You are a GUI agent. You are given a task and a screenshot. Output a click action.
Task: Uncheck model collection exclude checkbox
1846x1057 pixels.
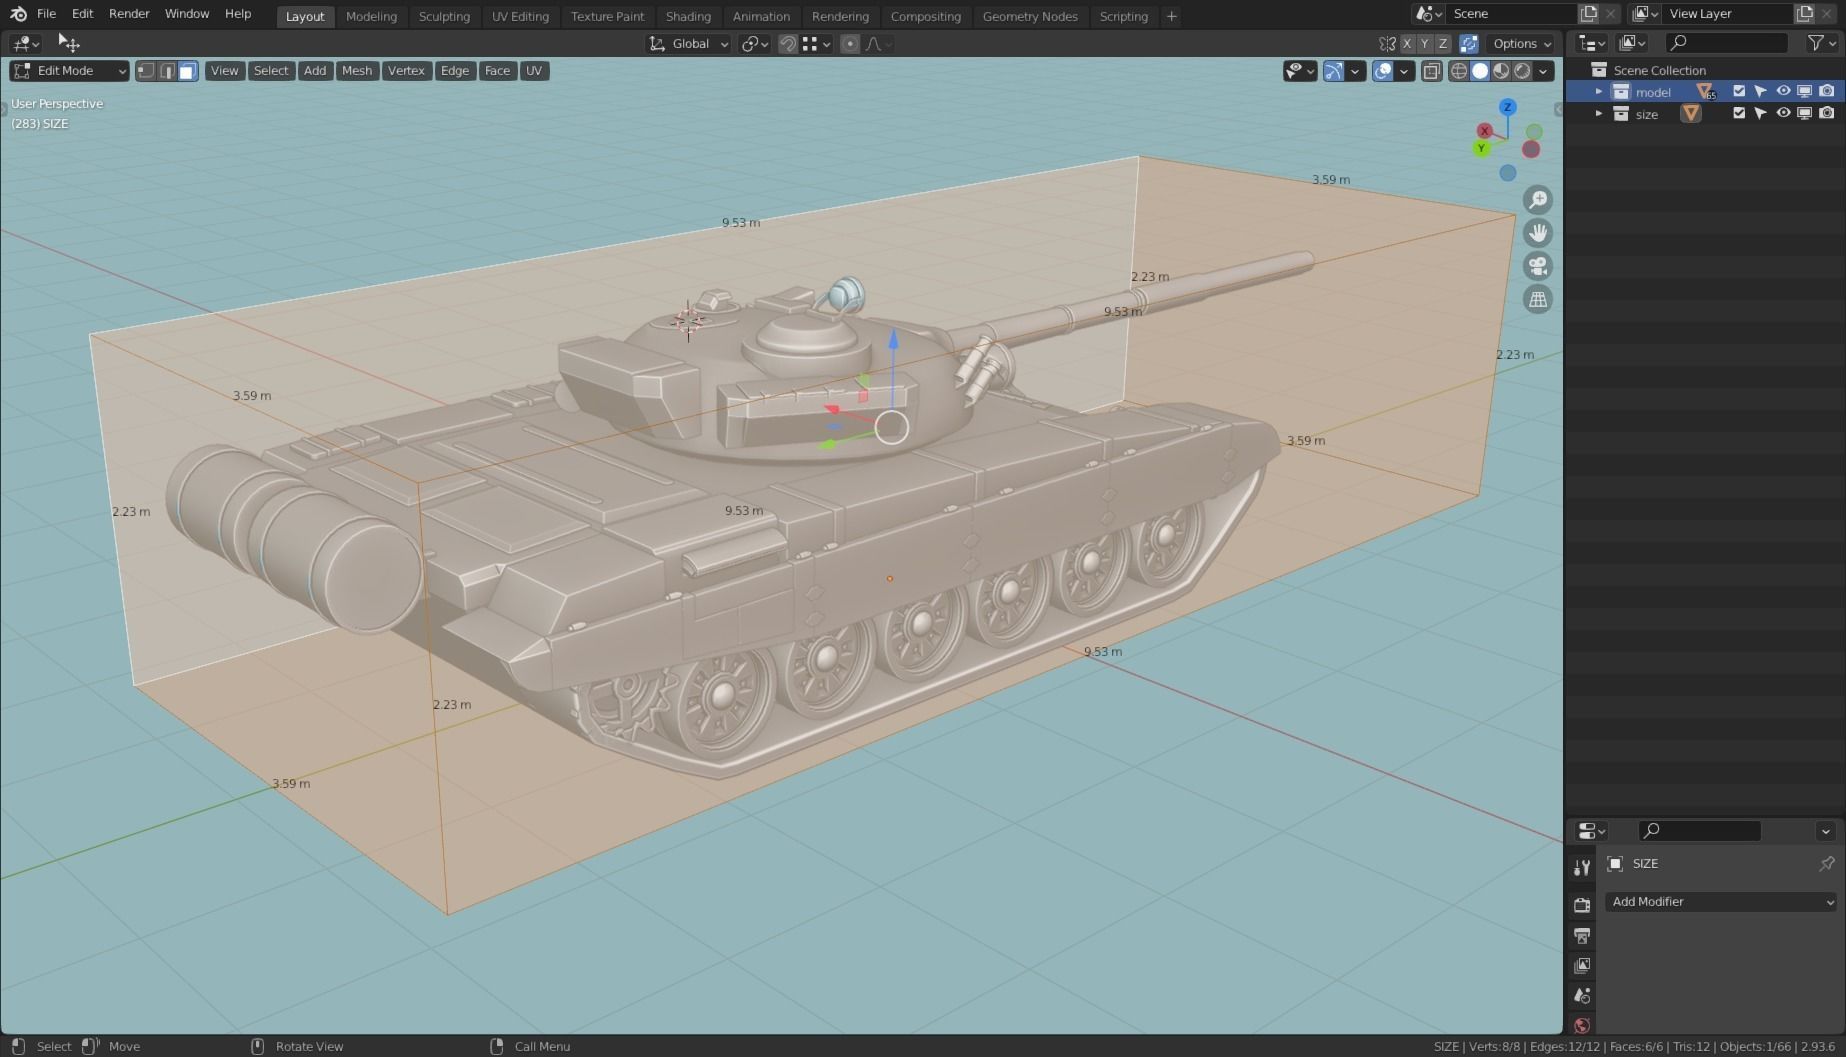pos(1739,91)
